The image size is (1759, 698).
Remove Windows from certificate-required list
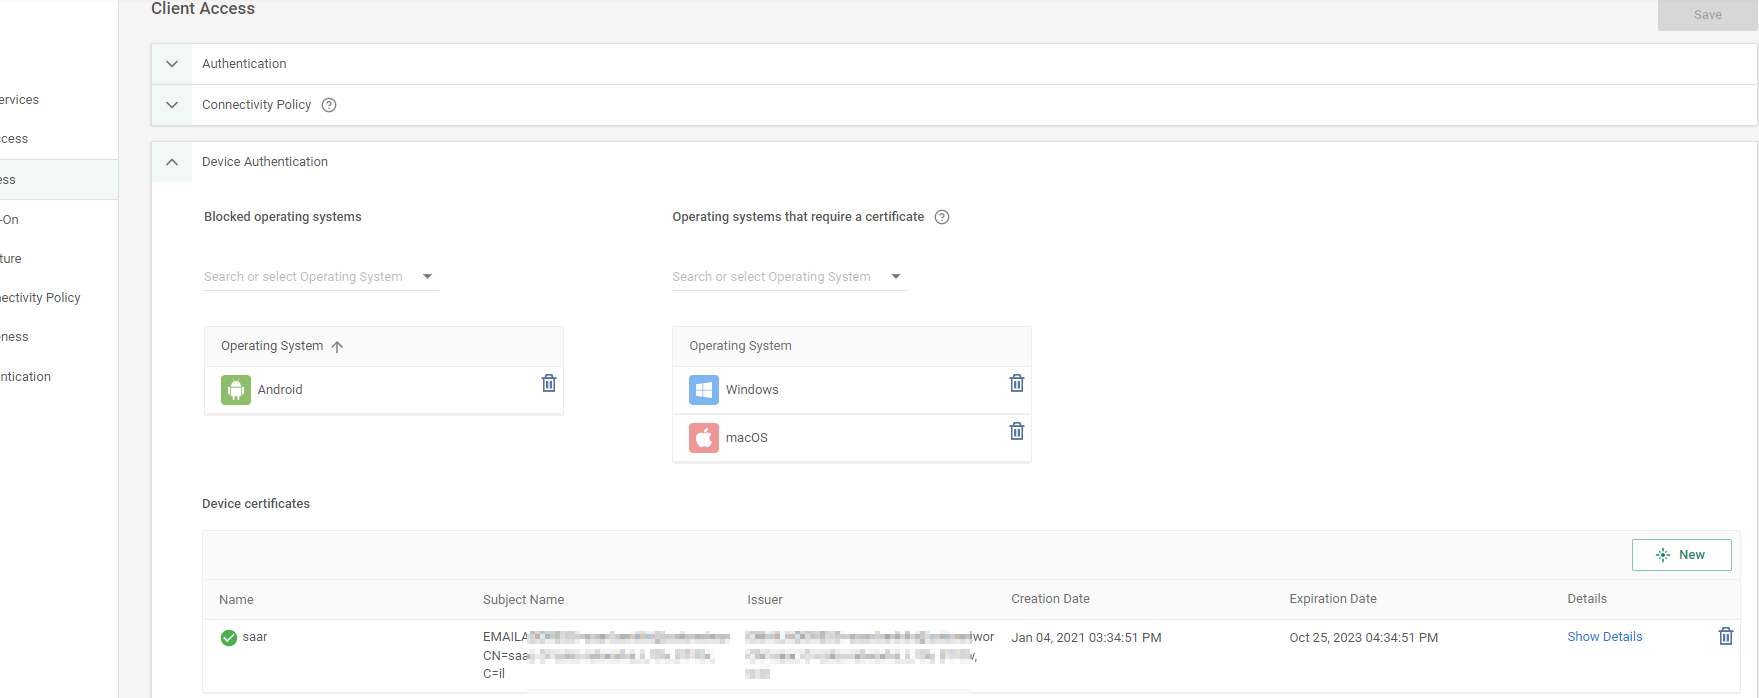(1016, 384)
